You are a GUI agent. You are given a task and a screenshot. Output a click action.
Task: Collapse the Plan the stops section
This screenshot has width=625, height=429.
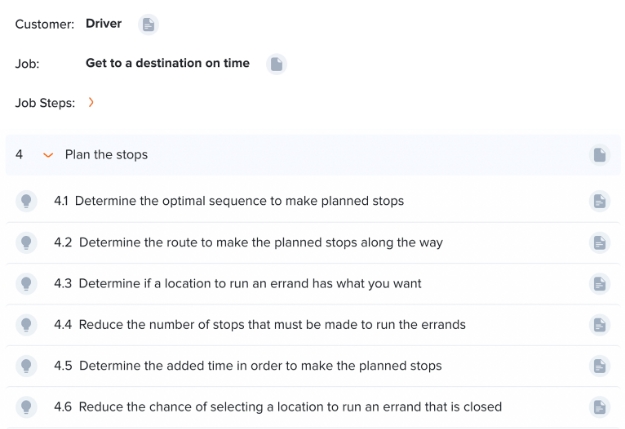tap(48, 155)
